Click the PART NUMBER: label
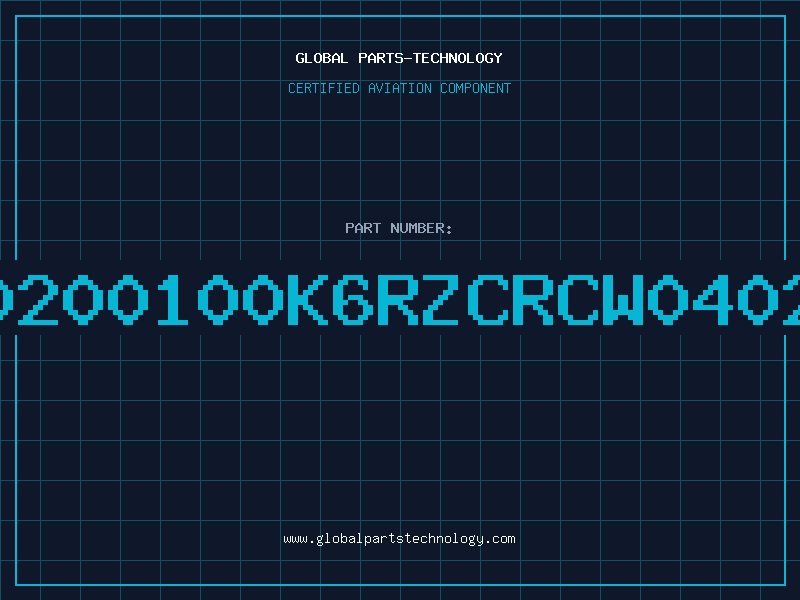 click(x=399, y=228)
